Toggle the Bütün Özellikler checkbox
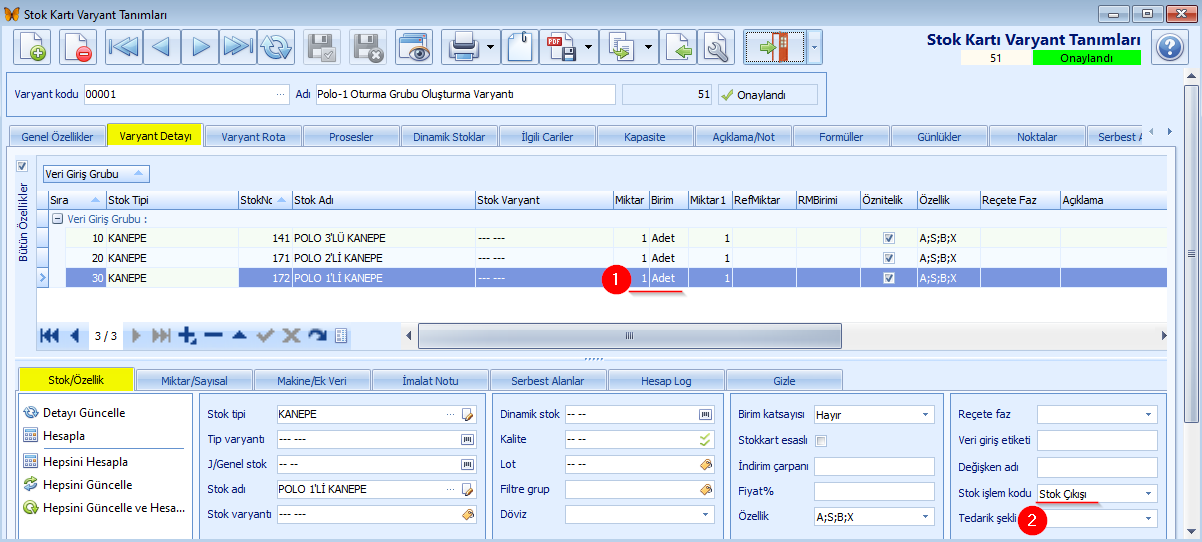1202x542 pixels. click(22, 166)
